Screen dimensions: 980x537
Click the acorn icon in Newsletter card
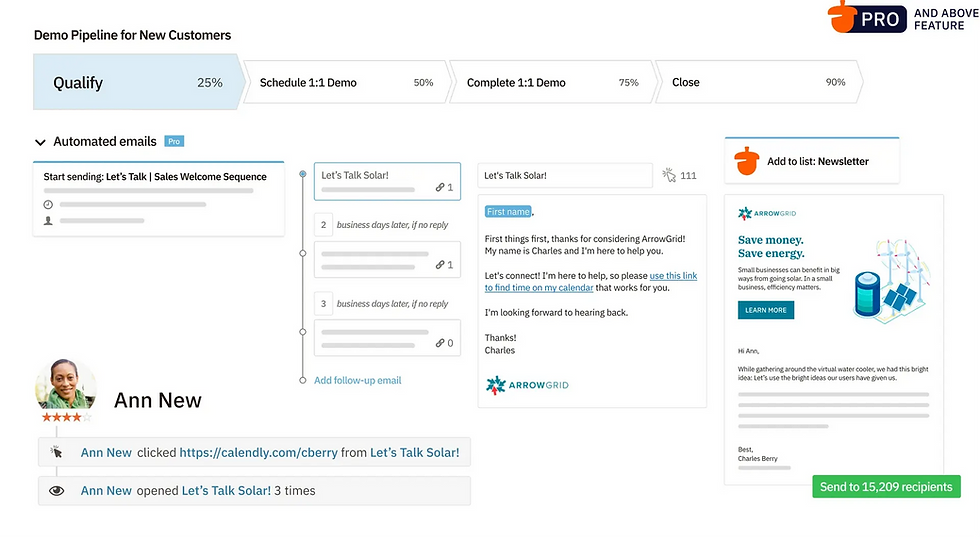[746, 161]
